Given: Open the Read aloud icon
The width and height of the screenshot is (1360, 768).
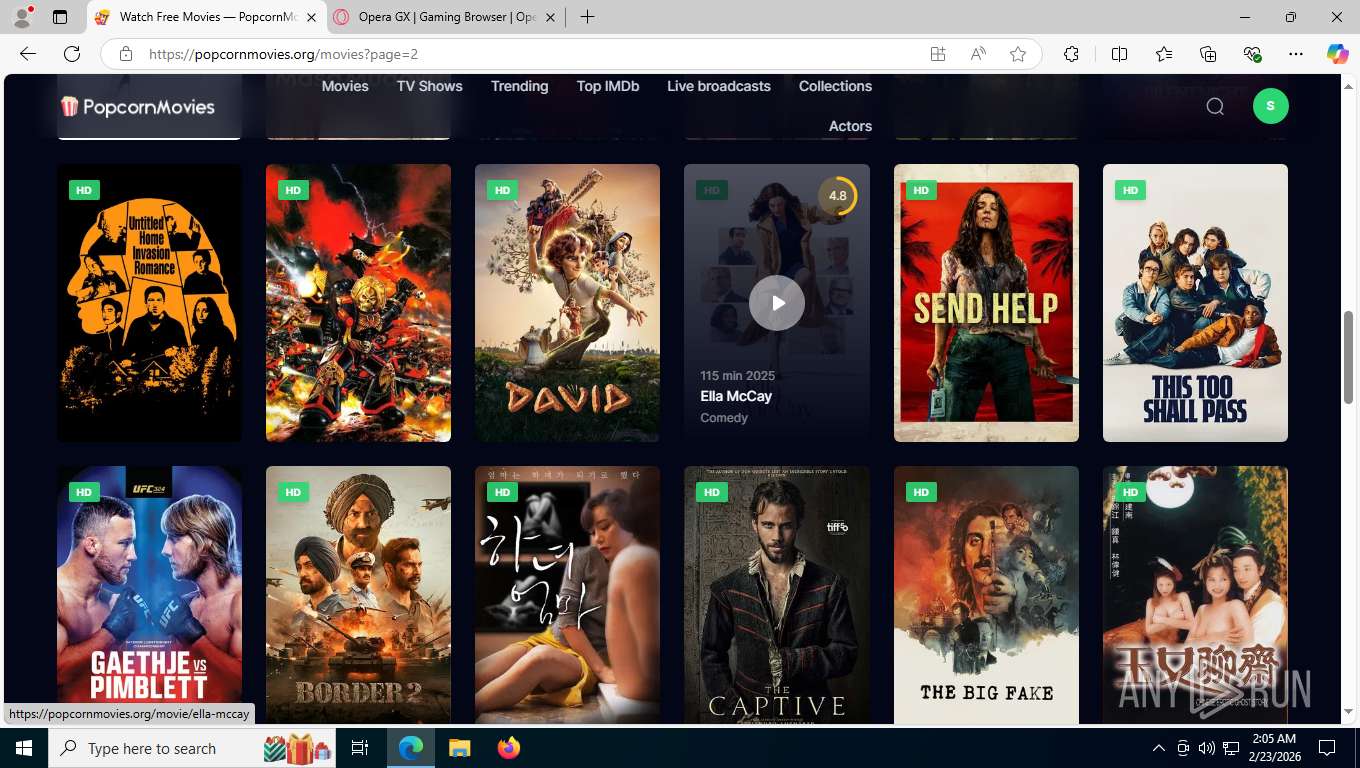Looking at the screenshot, I should (x=978, y=54).
